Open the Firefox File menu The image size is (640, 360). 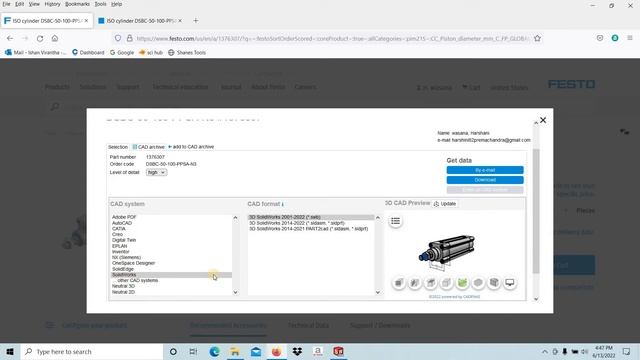tap(6, 4)
